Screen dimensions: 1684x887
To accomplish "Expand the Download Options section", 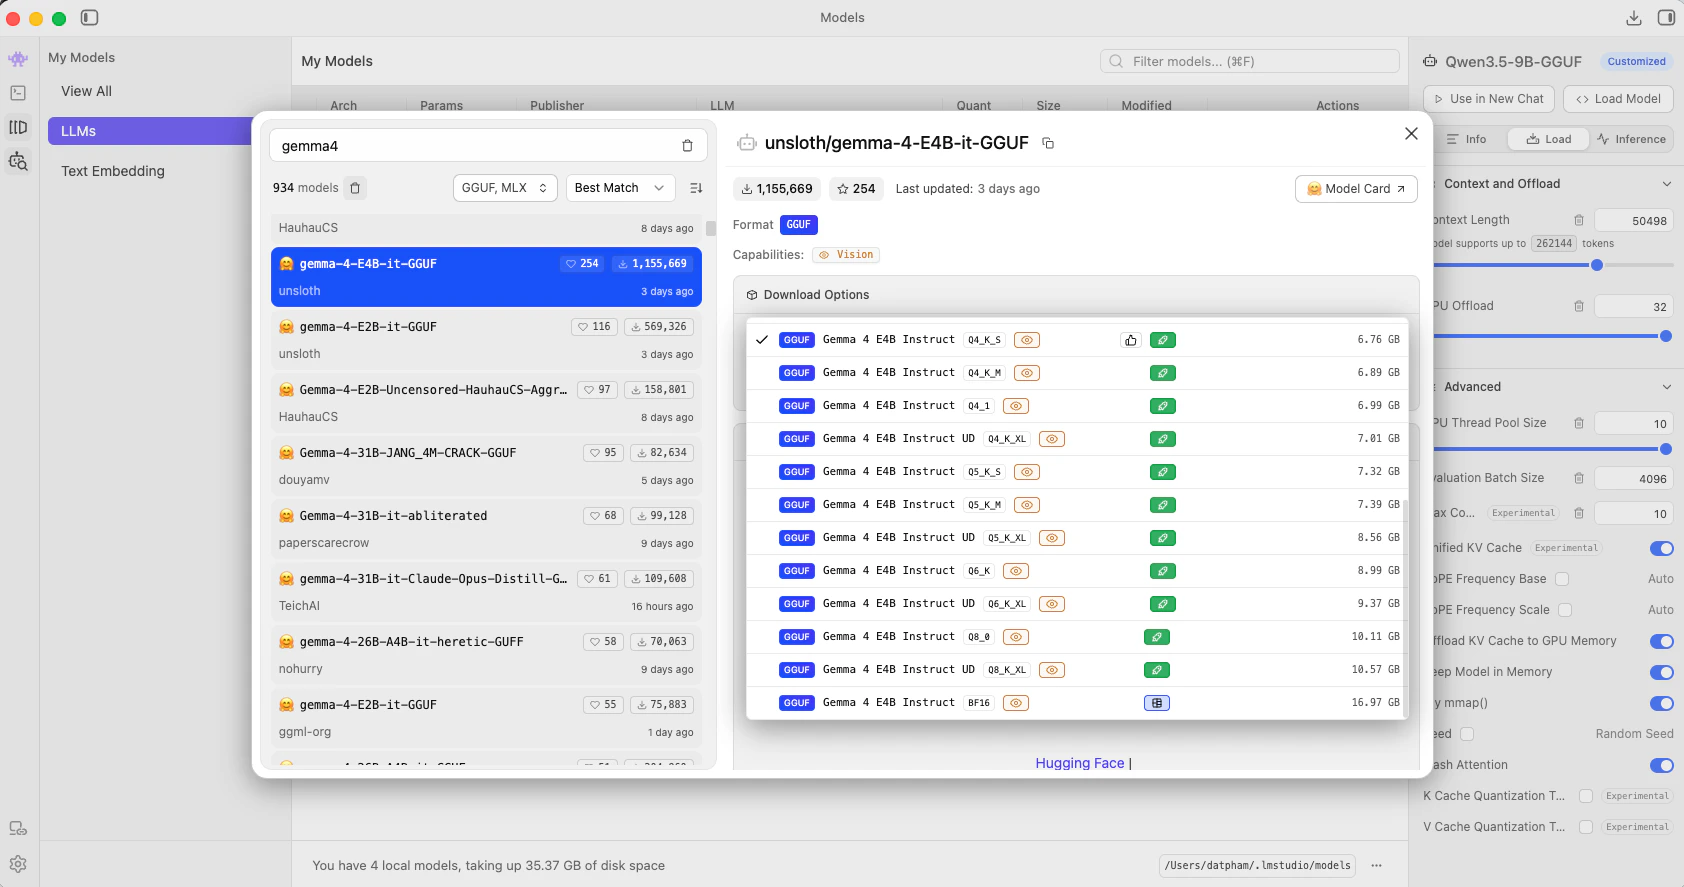I will [1076, 295].
